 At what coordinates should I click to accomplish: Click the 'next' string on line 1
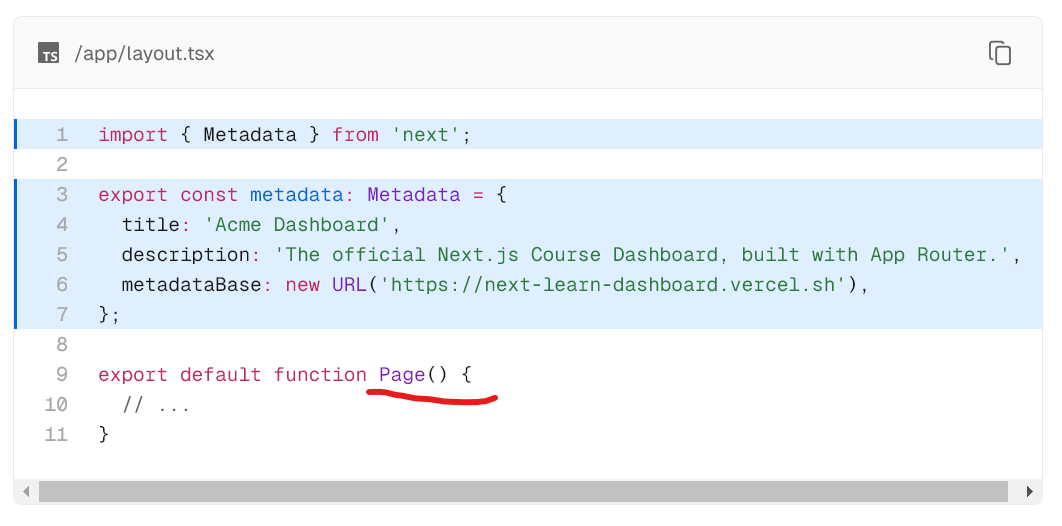(x=425, y=135)
